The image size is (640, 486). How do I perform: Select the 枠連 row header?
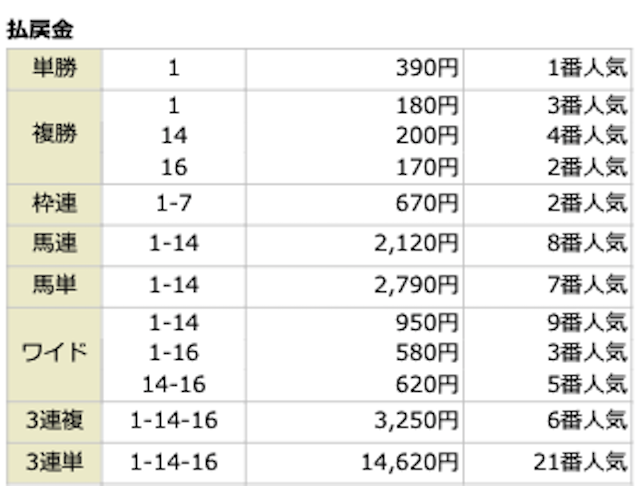[53, 204]
